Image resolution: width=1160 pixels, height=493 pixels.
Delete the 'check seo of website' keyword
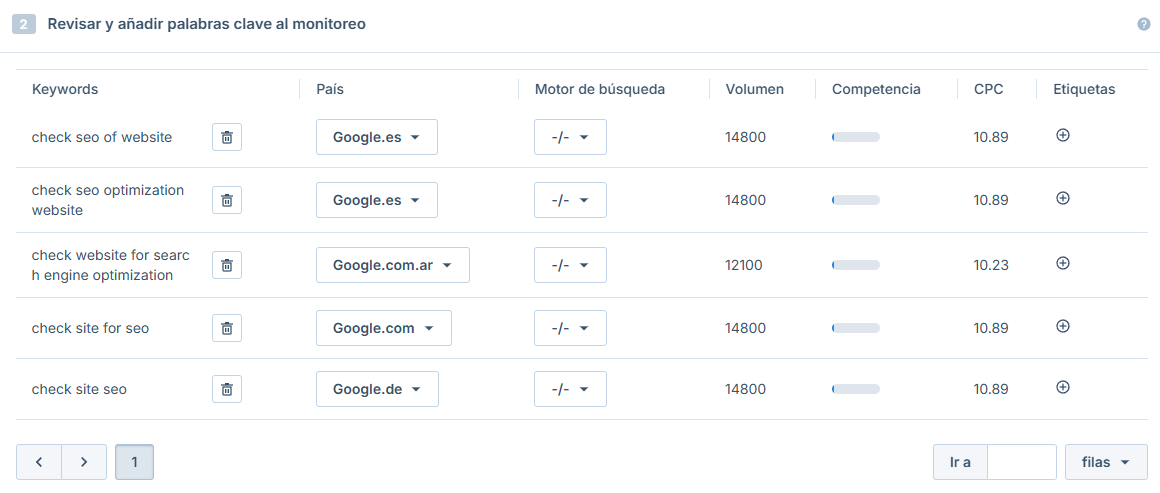(227, 137)
